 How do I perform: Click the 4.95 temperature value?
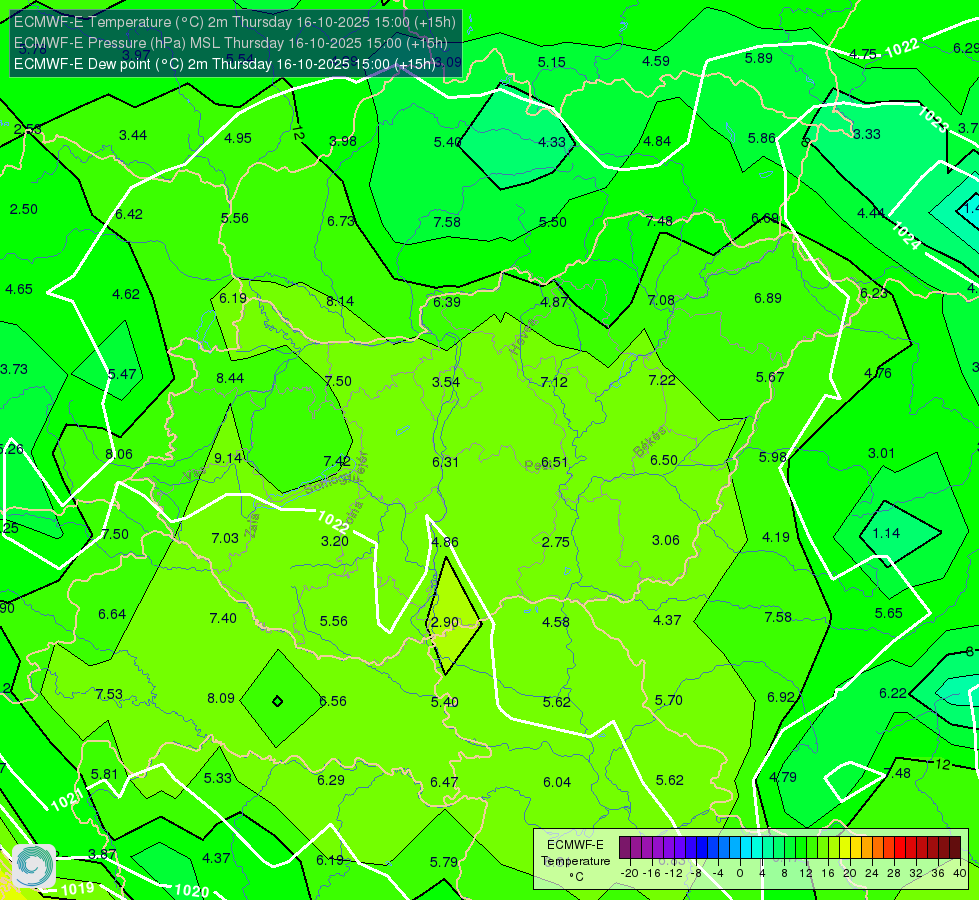237,138
